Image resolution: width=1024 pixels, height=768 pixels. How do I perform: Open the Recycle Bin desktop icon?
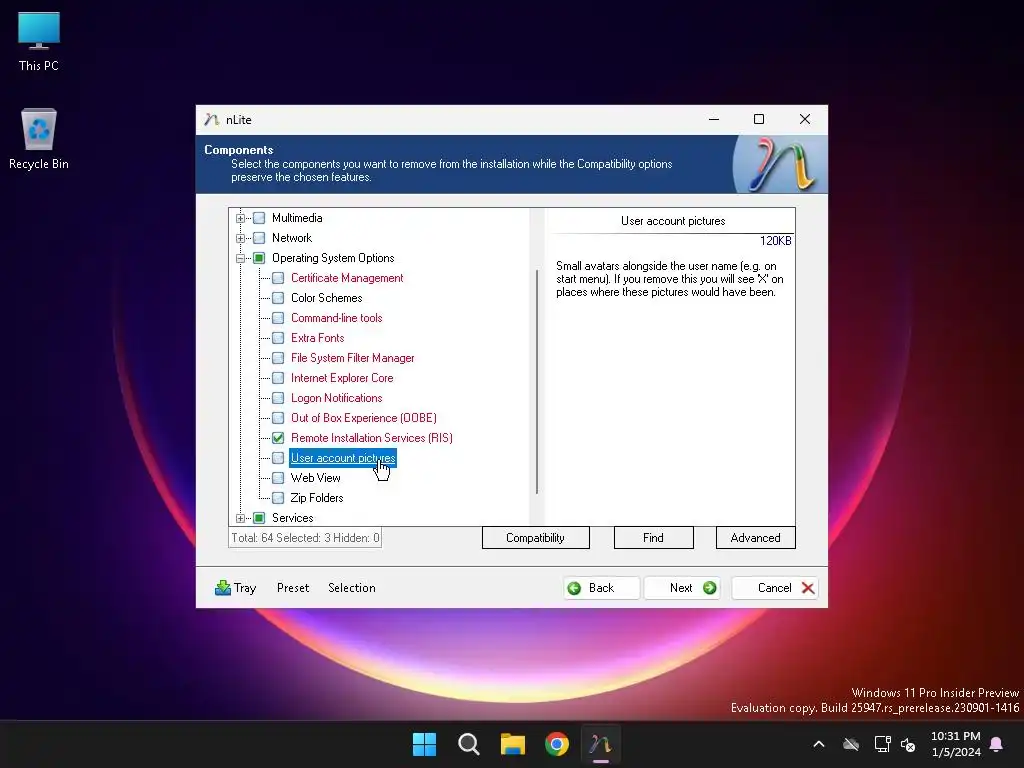(39, 138)
